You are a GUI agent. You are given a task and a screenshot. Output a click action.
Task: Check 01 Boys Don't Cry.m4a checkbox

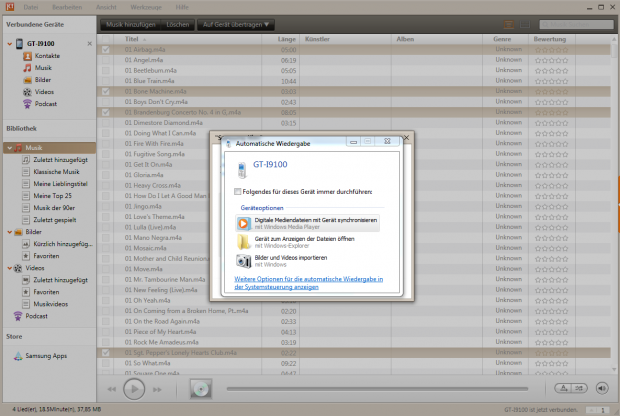tap(106, 102)
